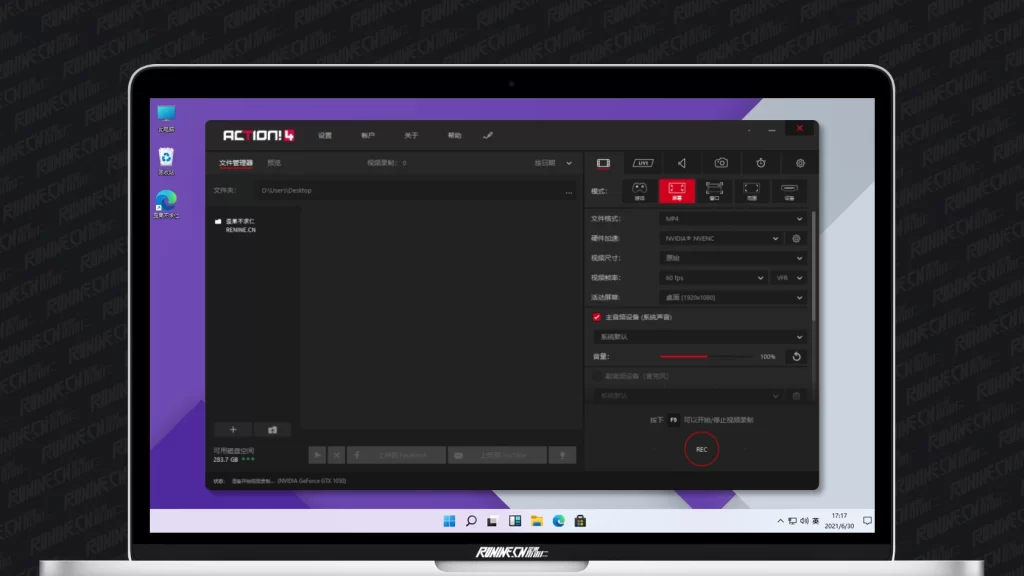Open the NVIDIA NVENC acceleration dropdown
1024x576 pixels.
tap(720, 238)
